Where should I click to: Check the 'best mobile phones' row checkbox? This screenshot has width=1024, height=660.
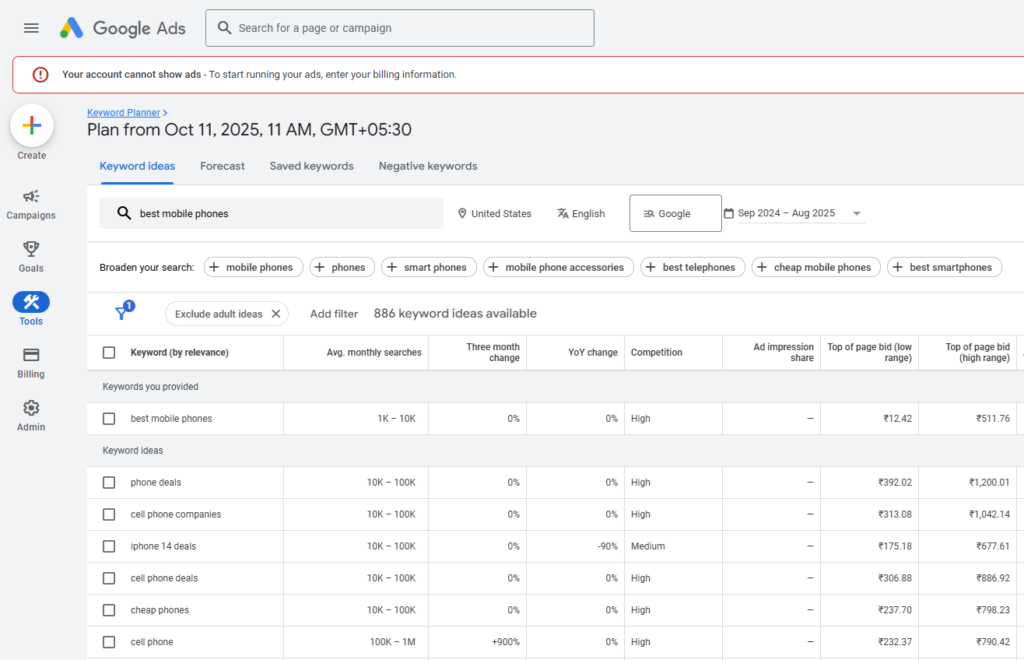pyautogui.click(x=109, y=419)
